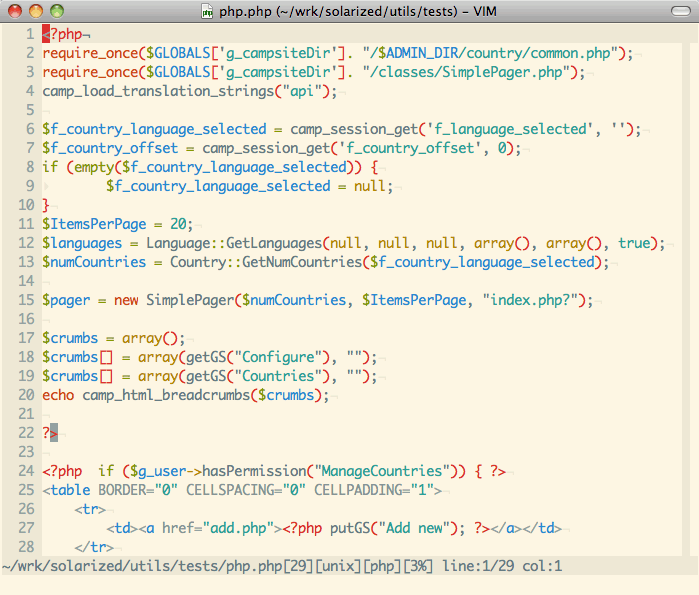This screenshot has width=699, height=595.
Task: Click the php.php document icon in title bar
Action: pyautogui.click(x=208, y=11)
